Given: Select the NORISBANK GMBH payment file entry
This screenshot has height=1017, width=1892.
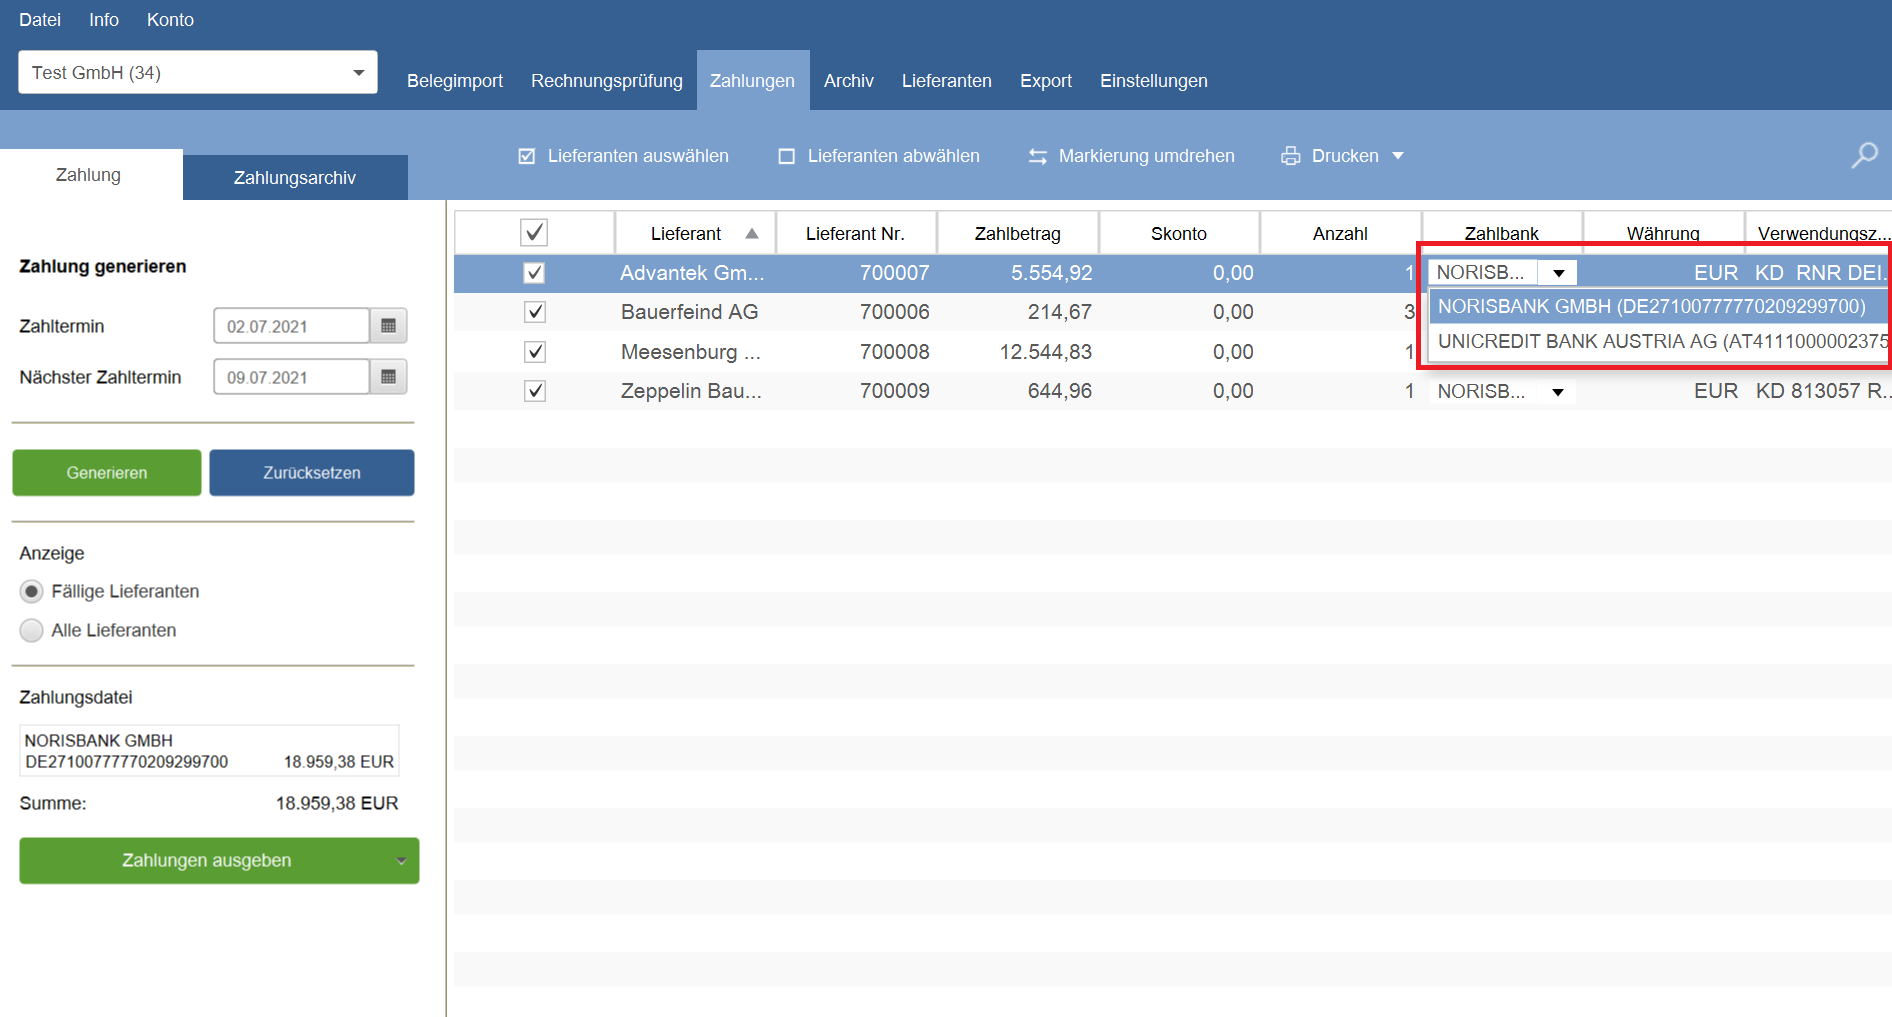Looking at the screenshot, I should pos(209,751).
